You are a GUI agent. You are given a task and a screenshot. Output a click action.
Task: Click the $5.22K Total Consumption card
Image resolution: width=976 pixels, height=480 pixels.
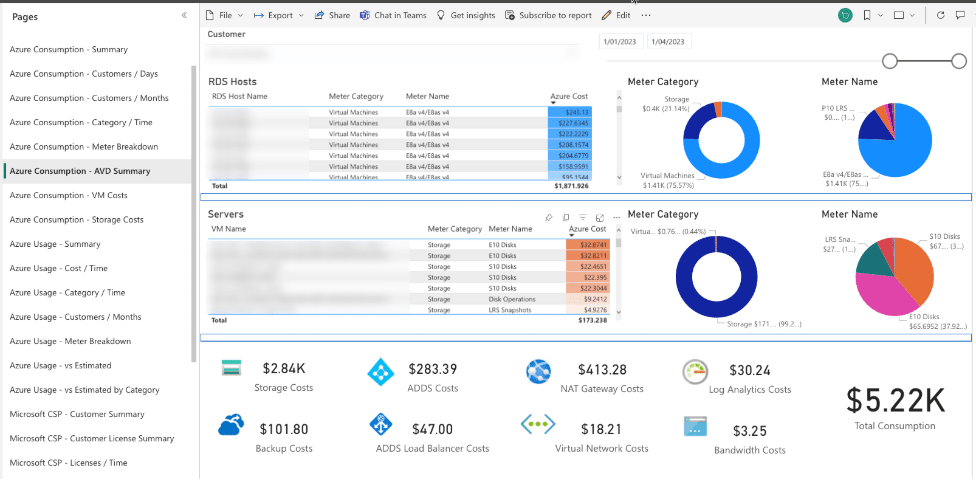(894, 407)
